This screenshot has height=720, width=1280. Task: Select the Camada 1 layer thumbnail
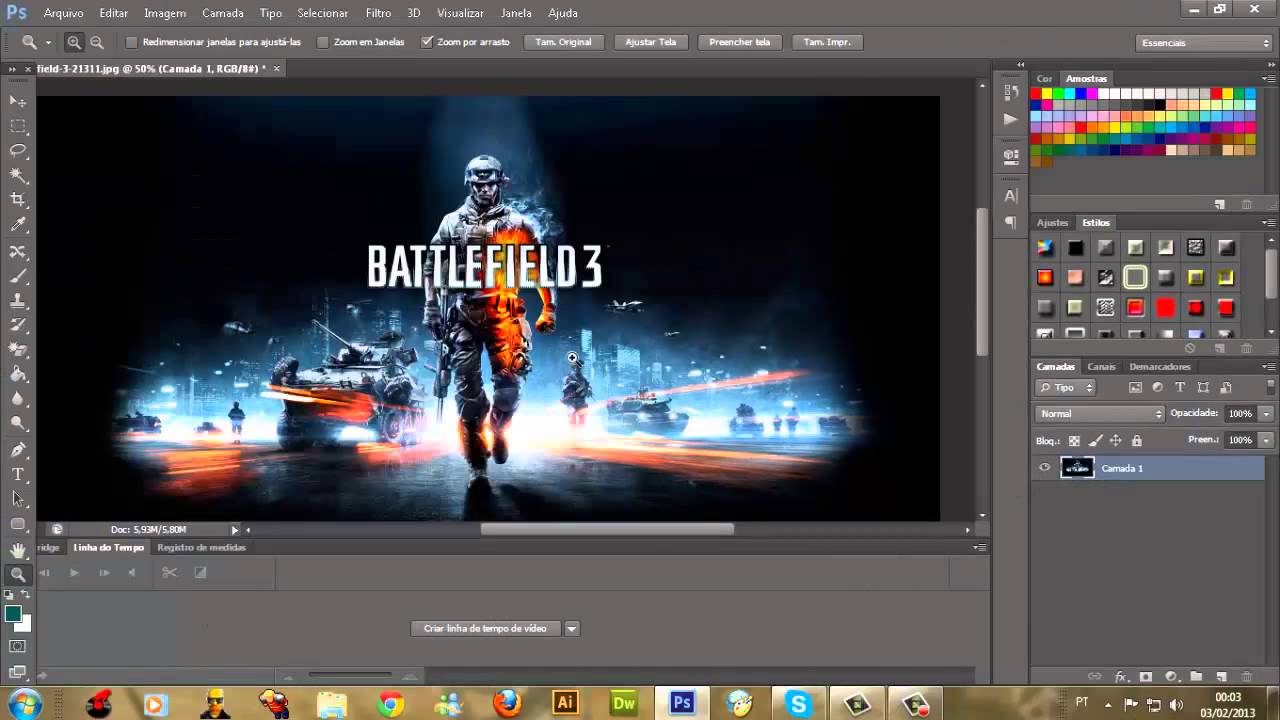pos(1077,467)
